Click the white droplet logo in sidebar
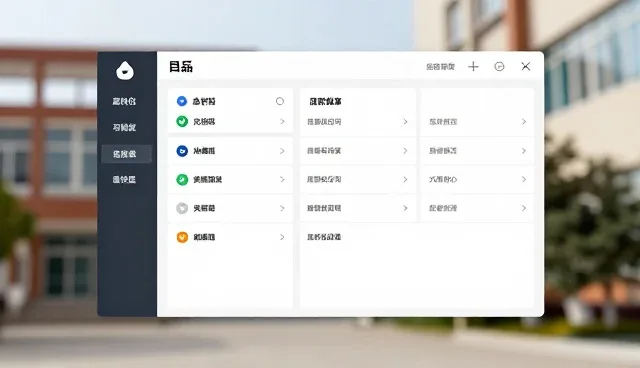640x368 pixels. pos(125,70)
